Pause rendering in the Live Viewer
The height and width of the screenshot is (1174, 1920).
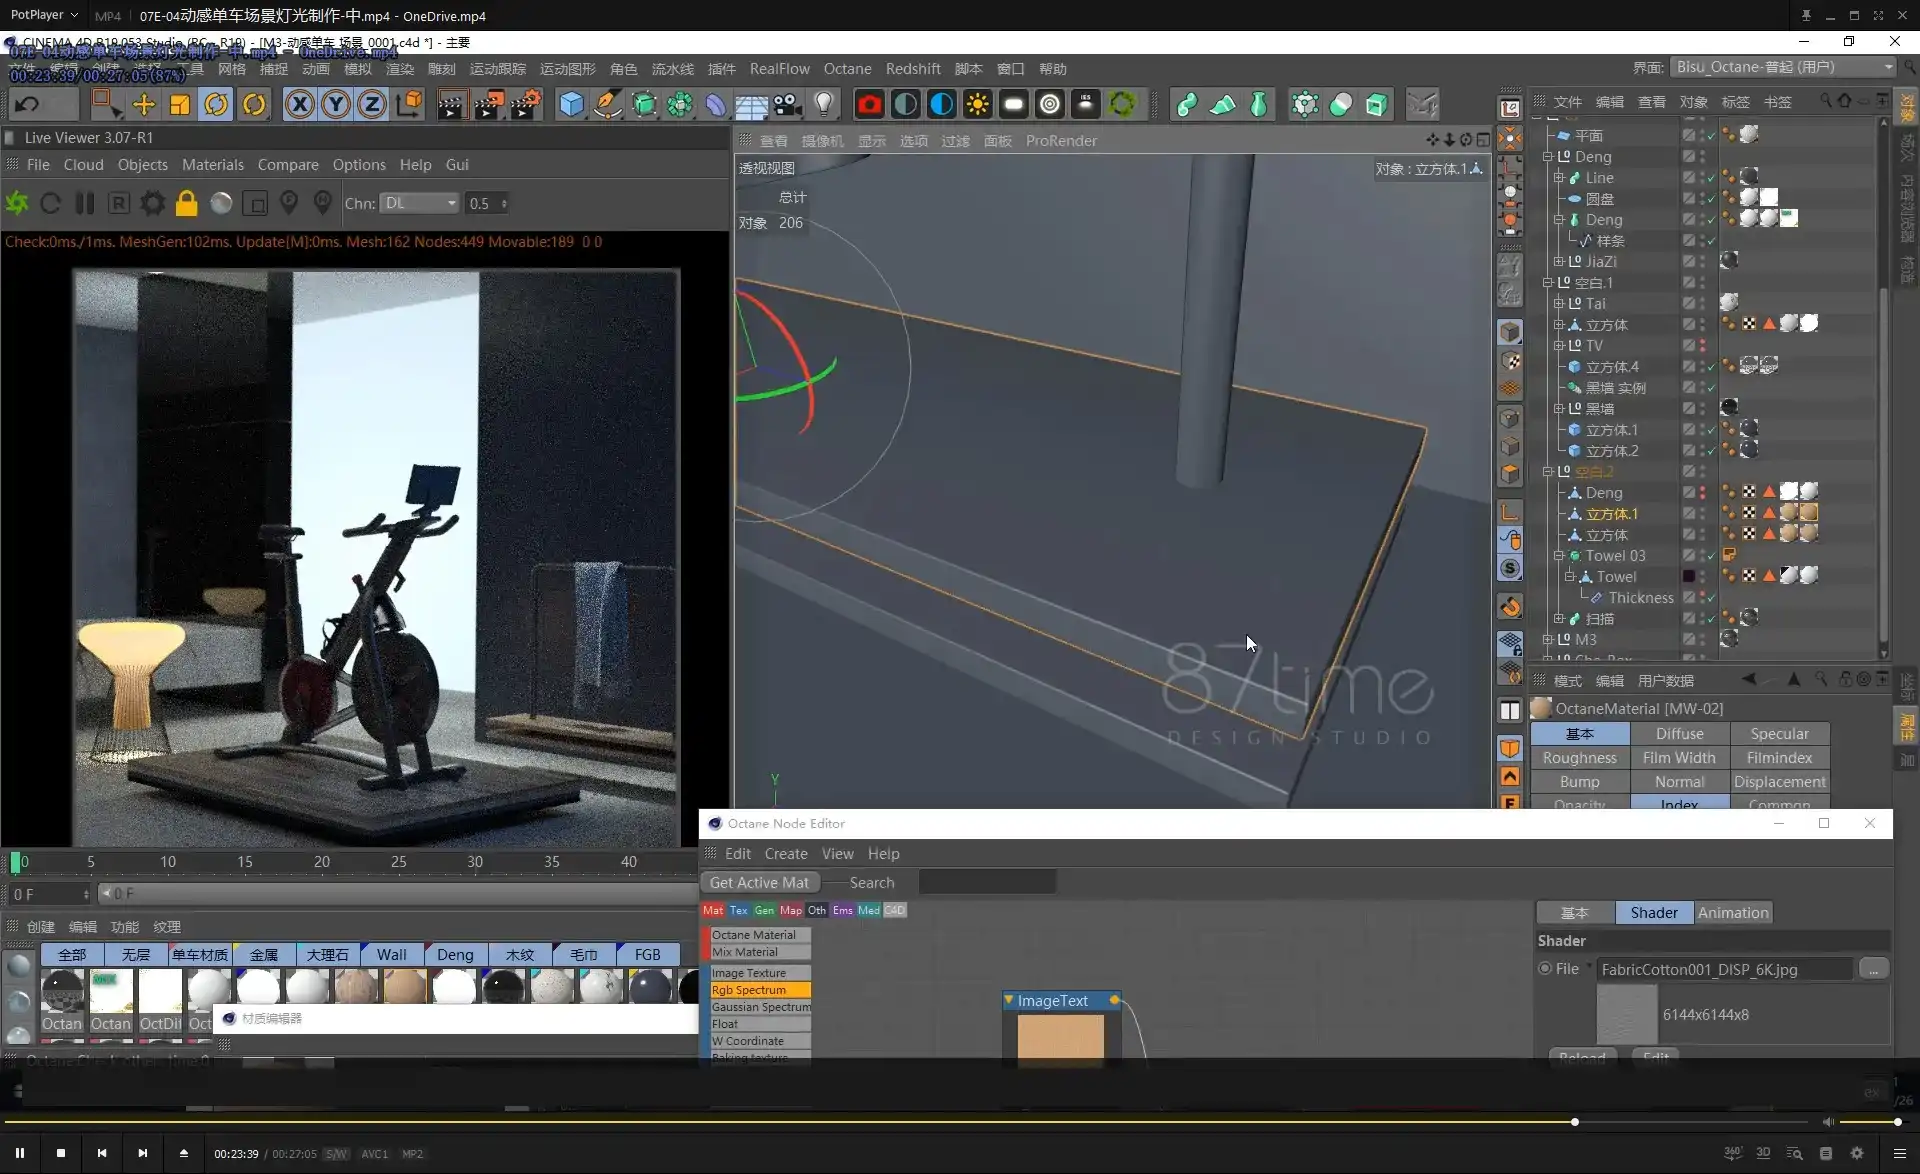pos(84,203)
